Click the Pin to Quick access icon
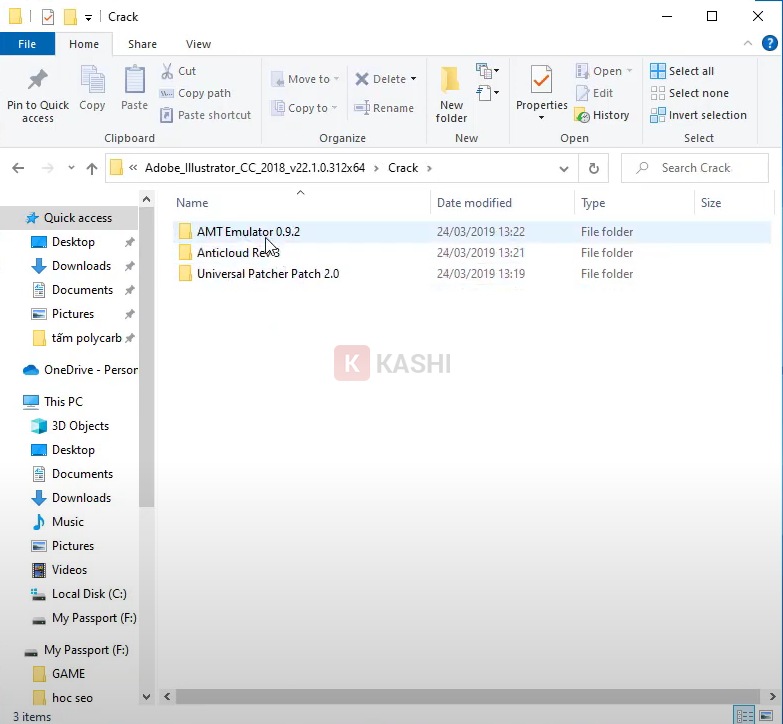This screenshot has width=783, height=724. pyautogui.click(x=37, y=81)
